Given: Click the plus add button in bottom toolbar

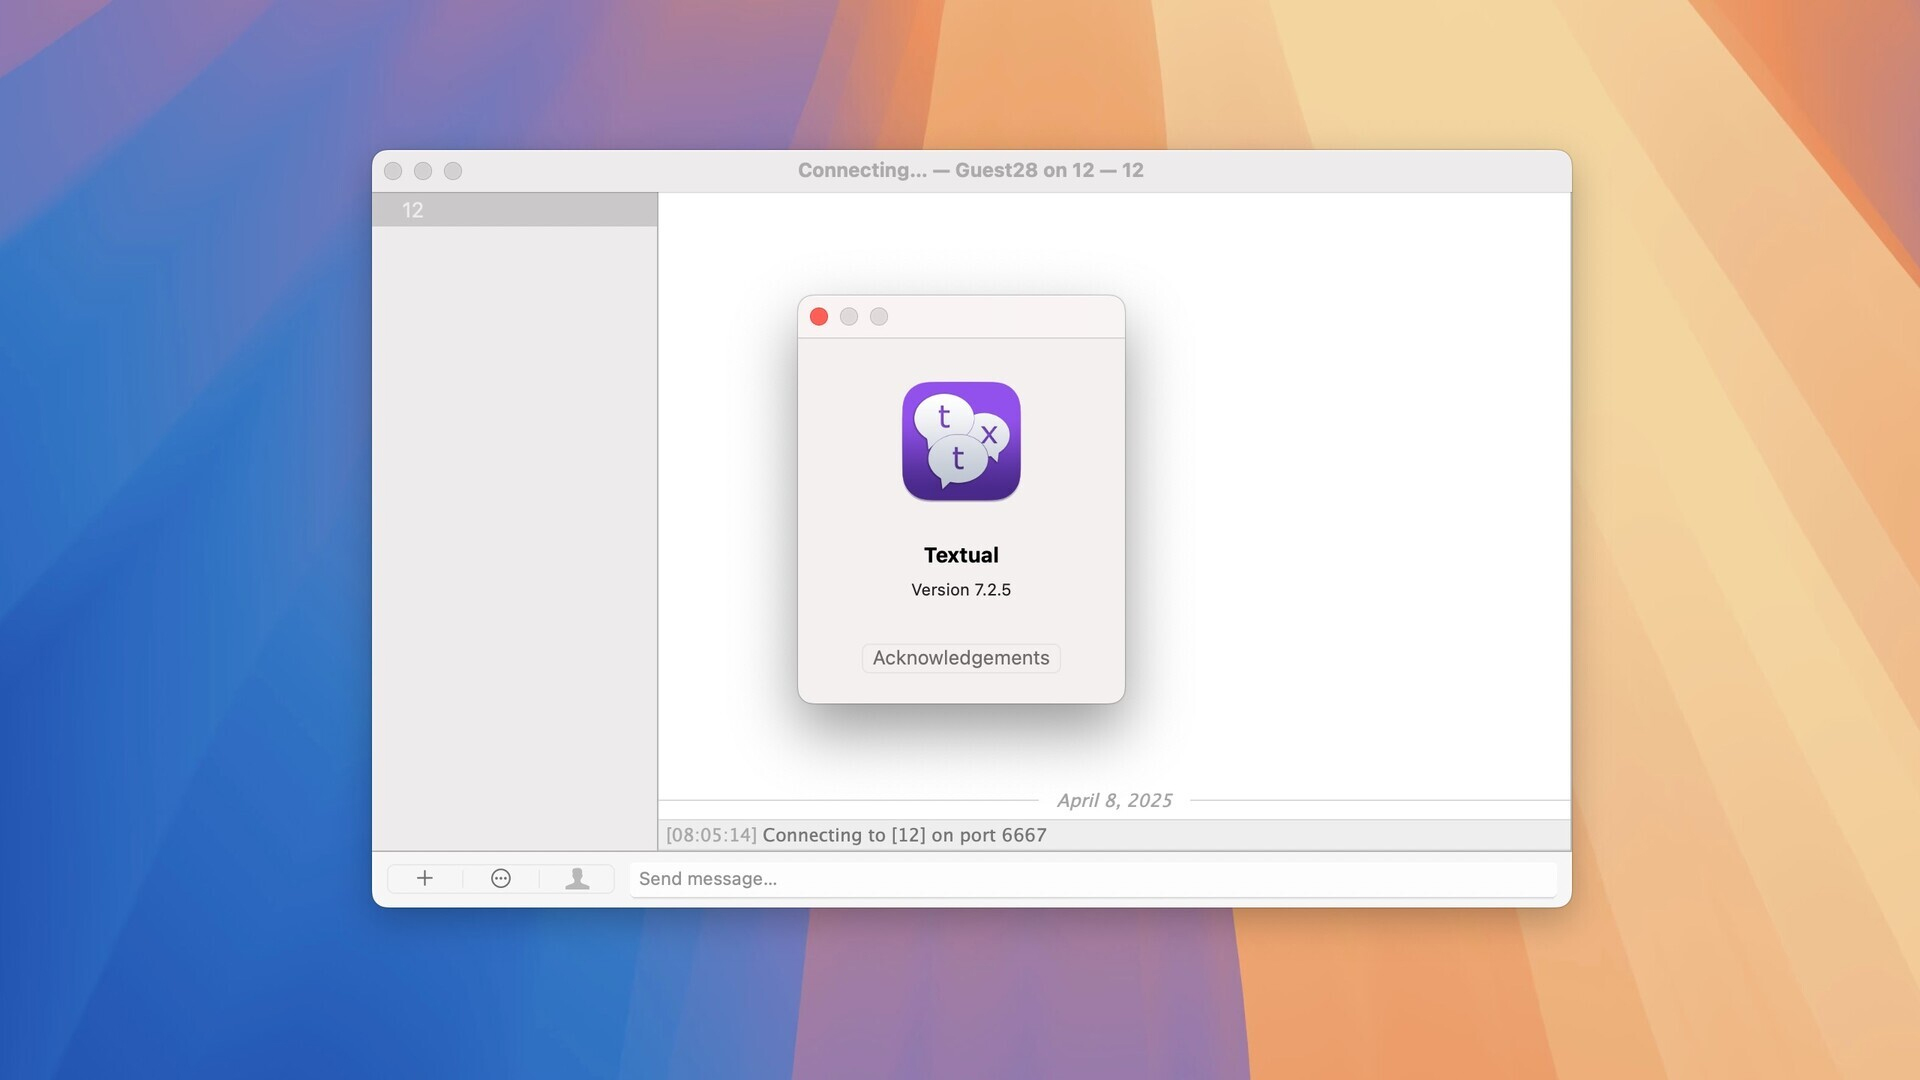Looking at the screenshot, I should (x=425, y=878).
